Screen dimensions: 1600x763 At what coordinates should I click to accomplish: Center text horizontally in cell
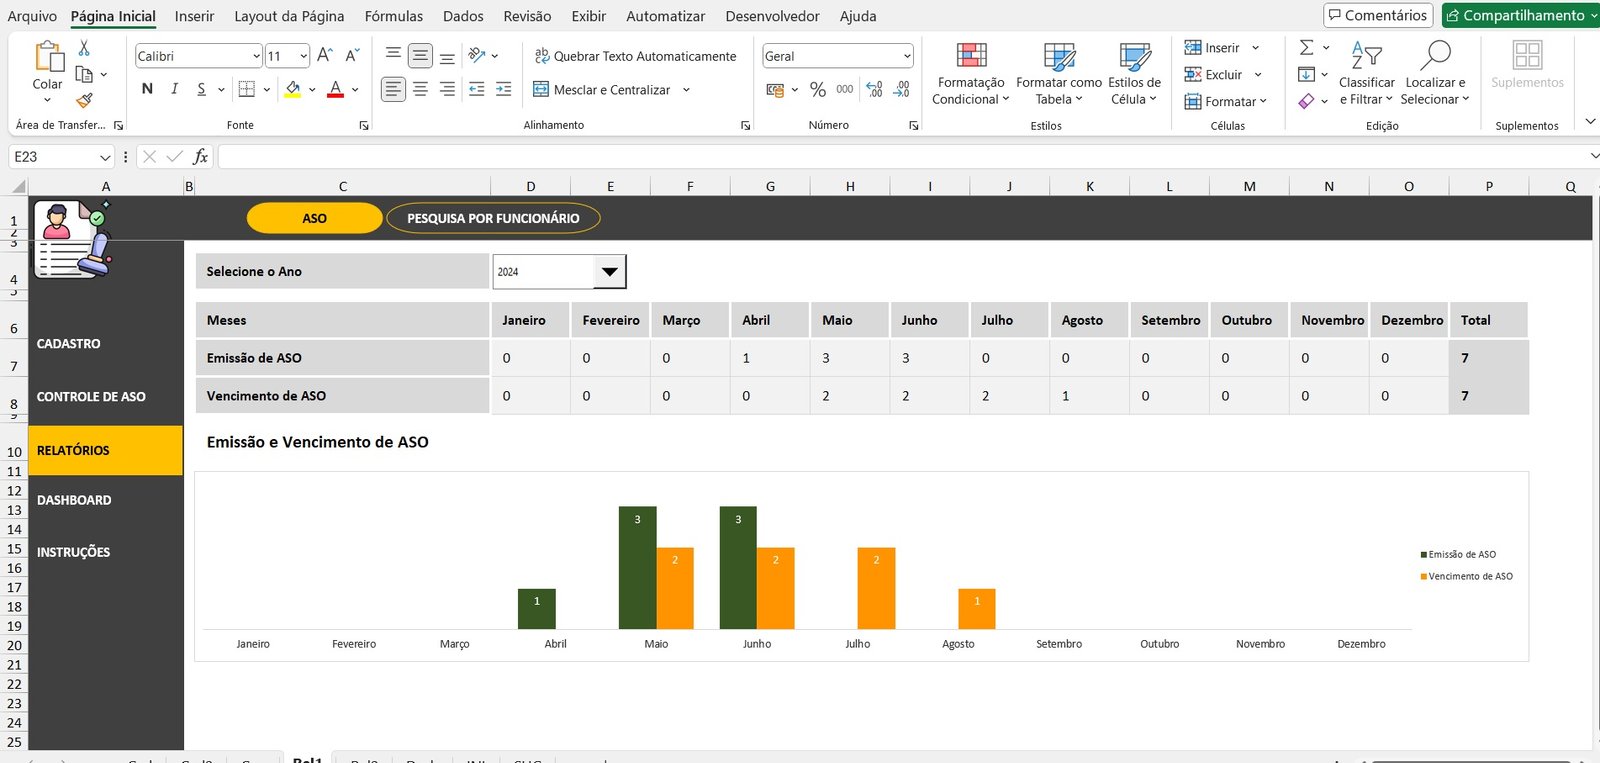pos(421,89)
